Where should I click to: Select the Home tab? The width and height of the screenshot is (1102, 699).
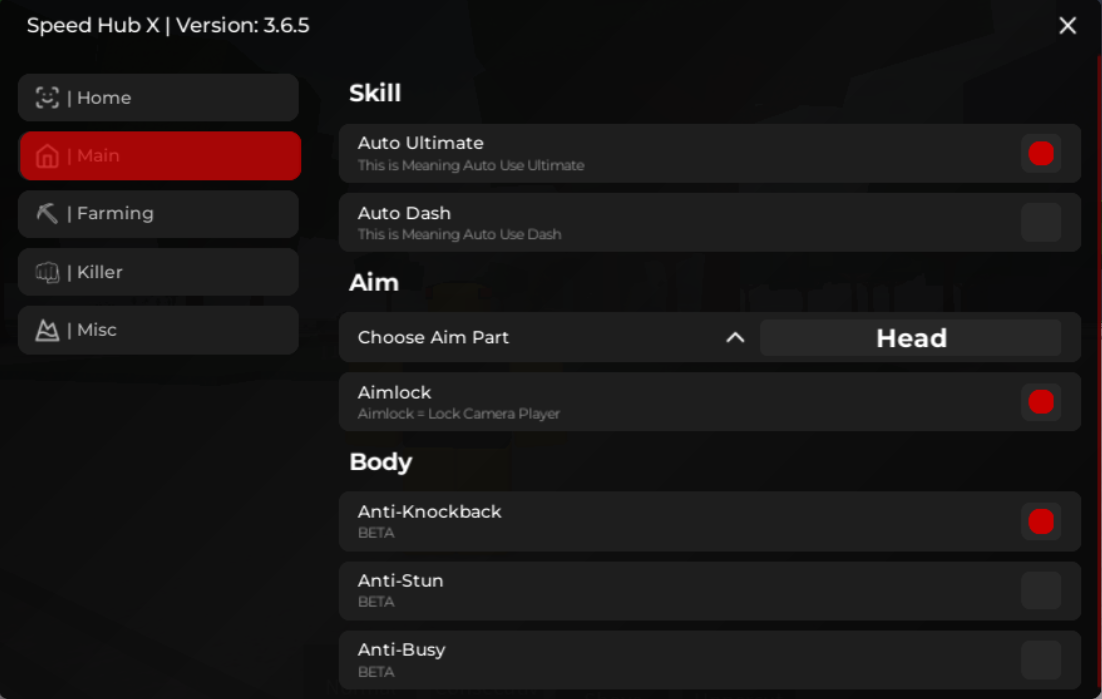pos(158,98)
